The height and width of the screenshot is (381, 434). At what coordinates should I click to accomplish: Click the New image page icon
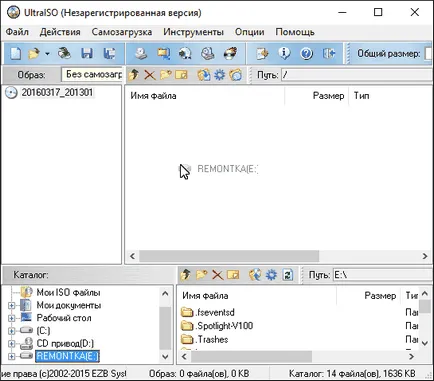15,53
